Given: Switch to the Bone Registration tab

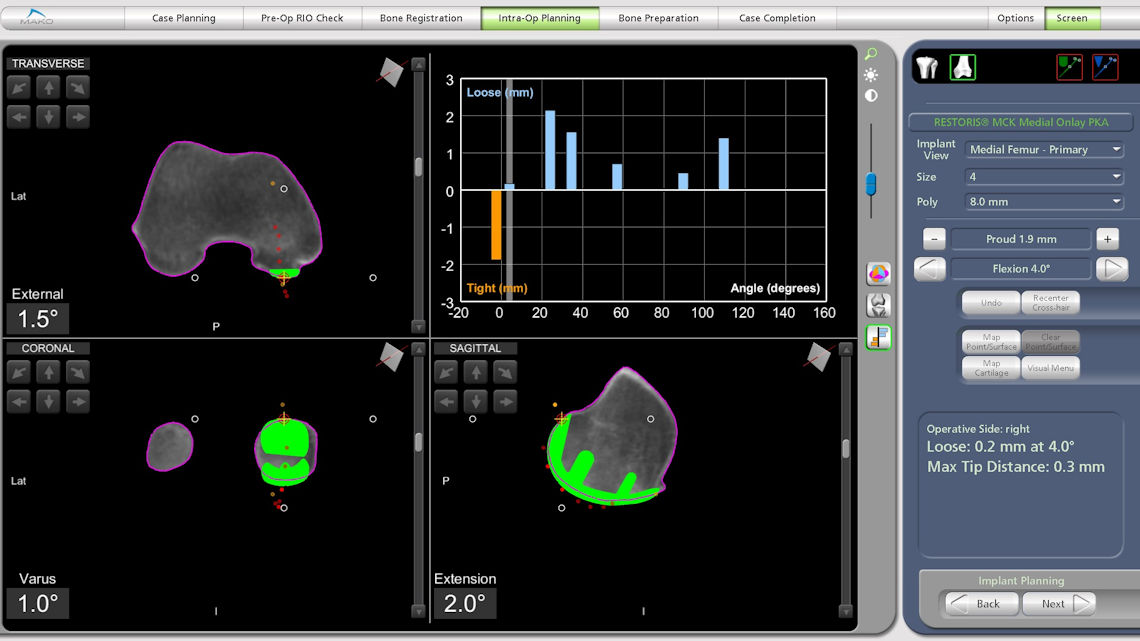Looking at the screenshot, I should [x=421, y=18].
